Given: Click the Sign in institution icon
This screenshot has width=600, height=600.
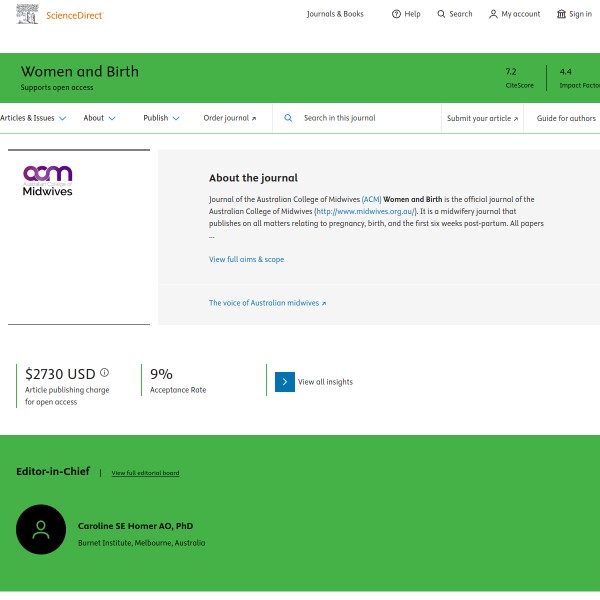Looking at the screenshot, I should (561, 14).
